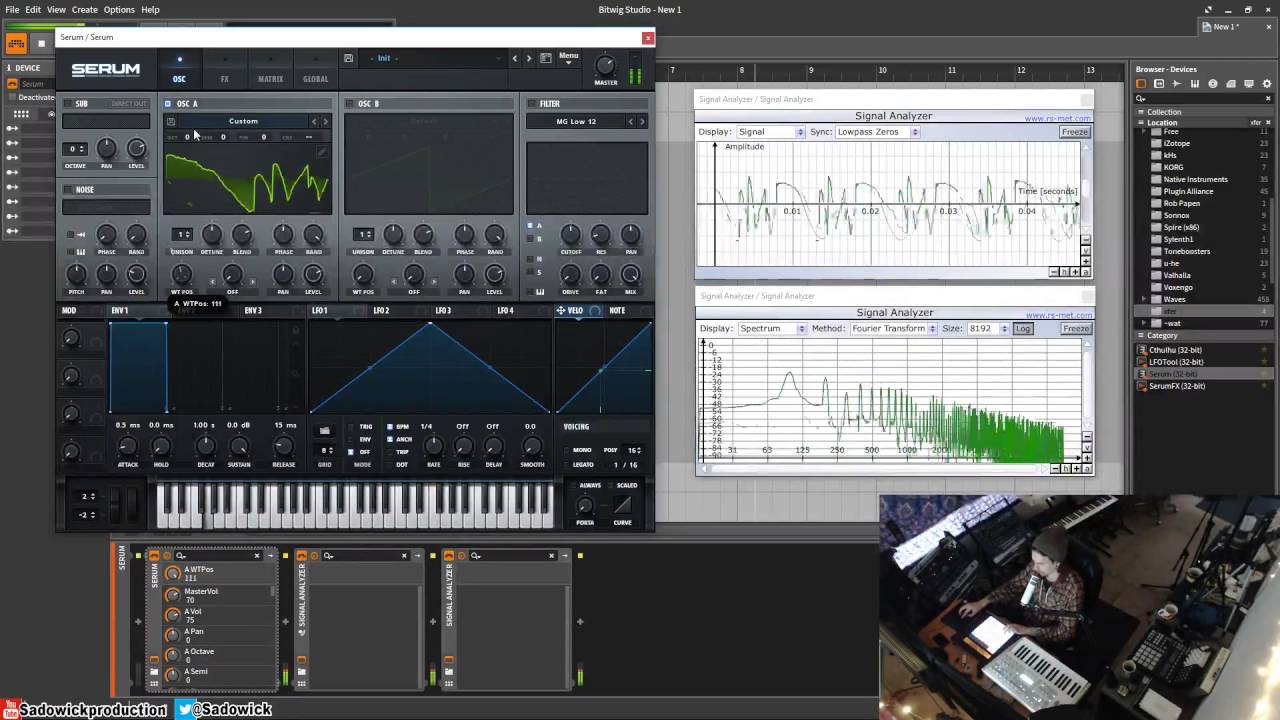The image size is (1280, 720).
Task: Open the filter type MG Low 12 selector
Action: pos(576,122)
